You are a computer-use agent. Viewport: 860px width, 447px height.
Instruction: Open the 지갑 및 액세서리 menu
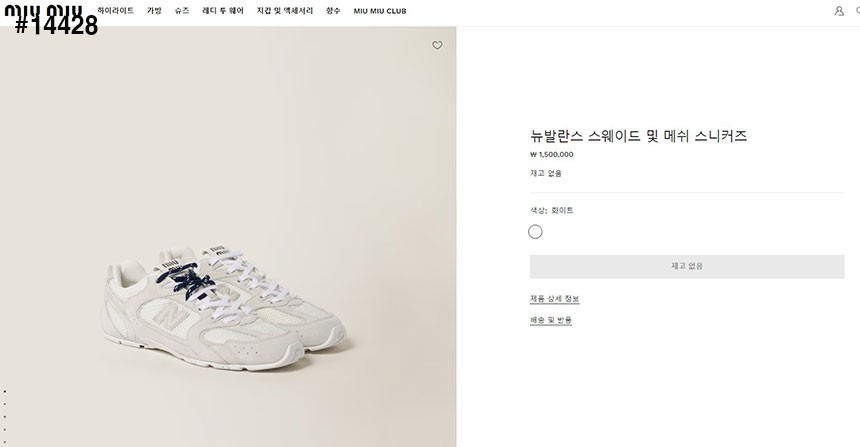pyautogui.click(x=285, y=11)
